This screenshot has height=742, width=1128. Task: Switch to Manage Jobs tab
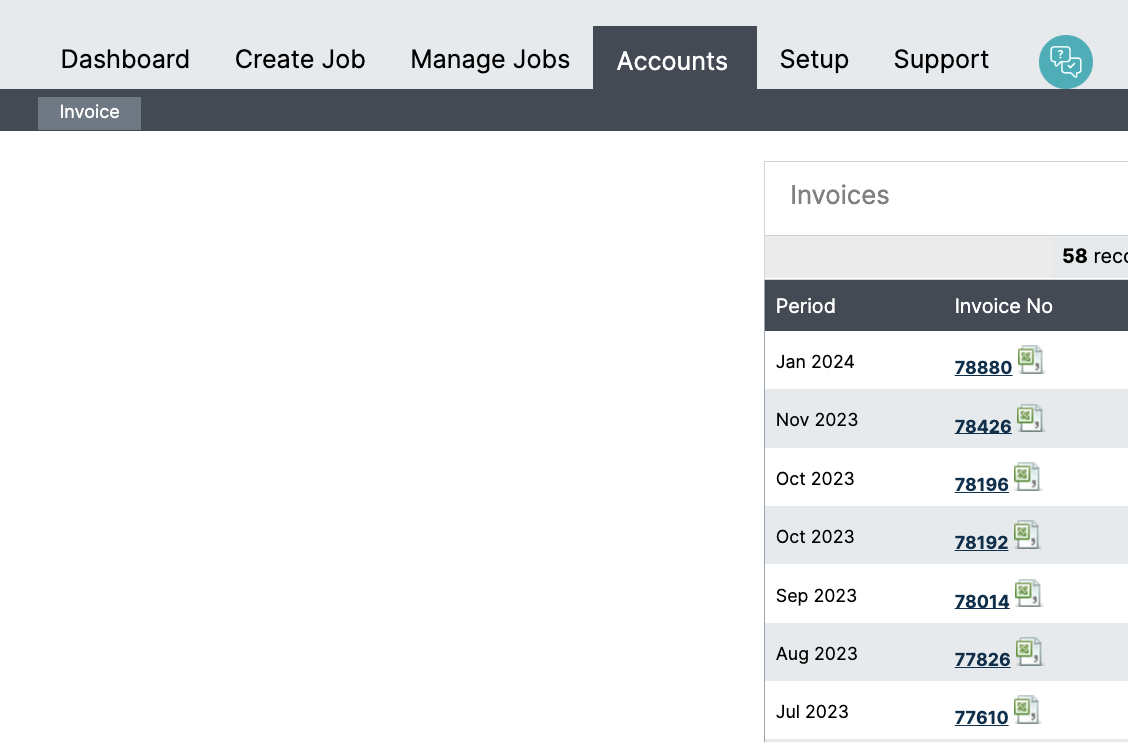pos(490,59)
